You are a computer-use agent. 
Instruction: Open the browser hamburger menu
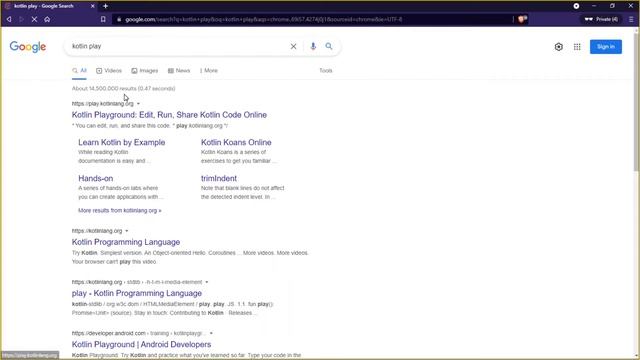(631, 19)
